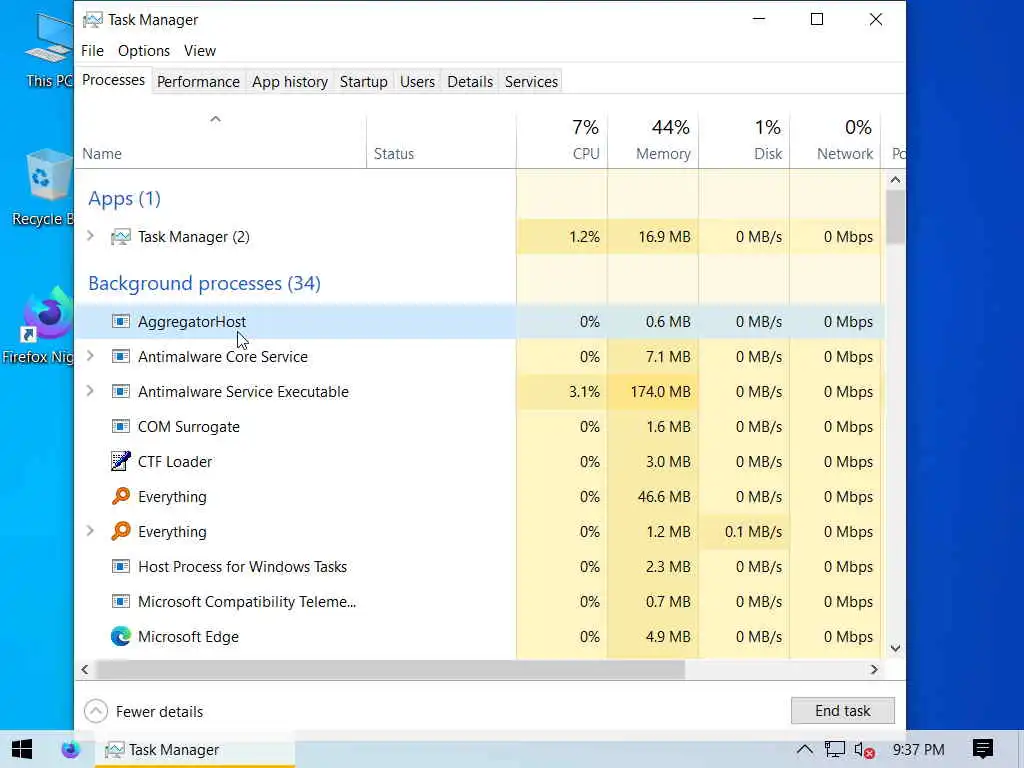Screen dimensions: 1024x768
Task: Click the vertical scrollbar down arrow
Action: click(895, 648)
